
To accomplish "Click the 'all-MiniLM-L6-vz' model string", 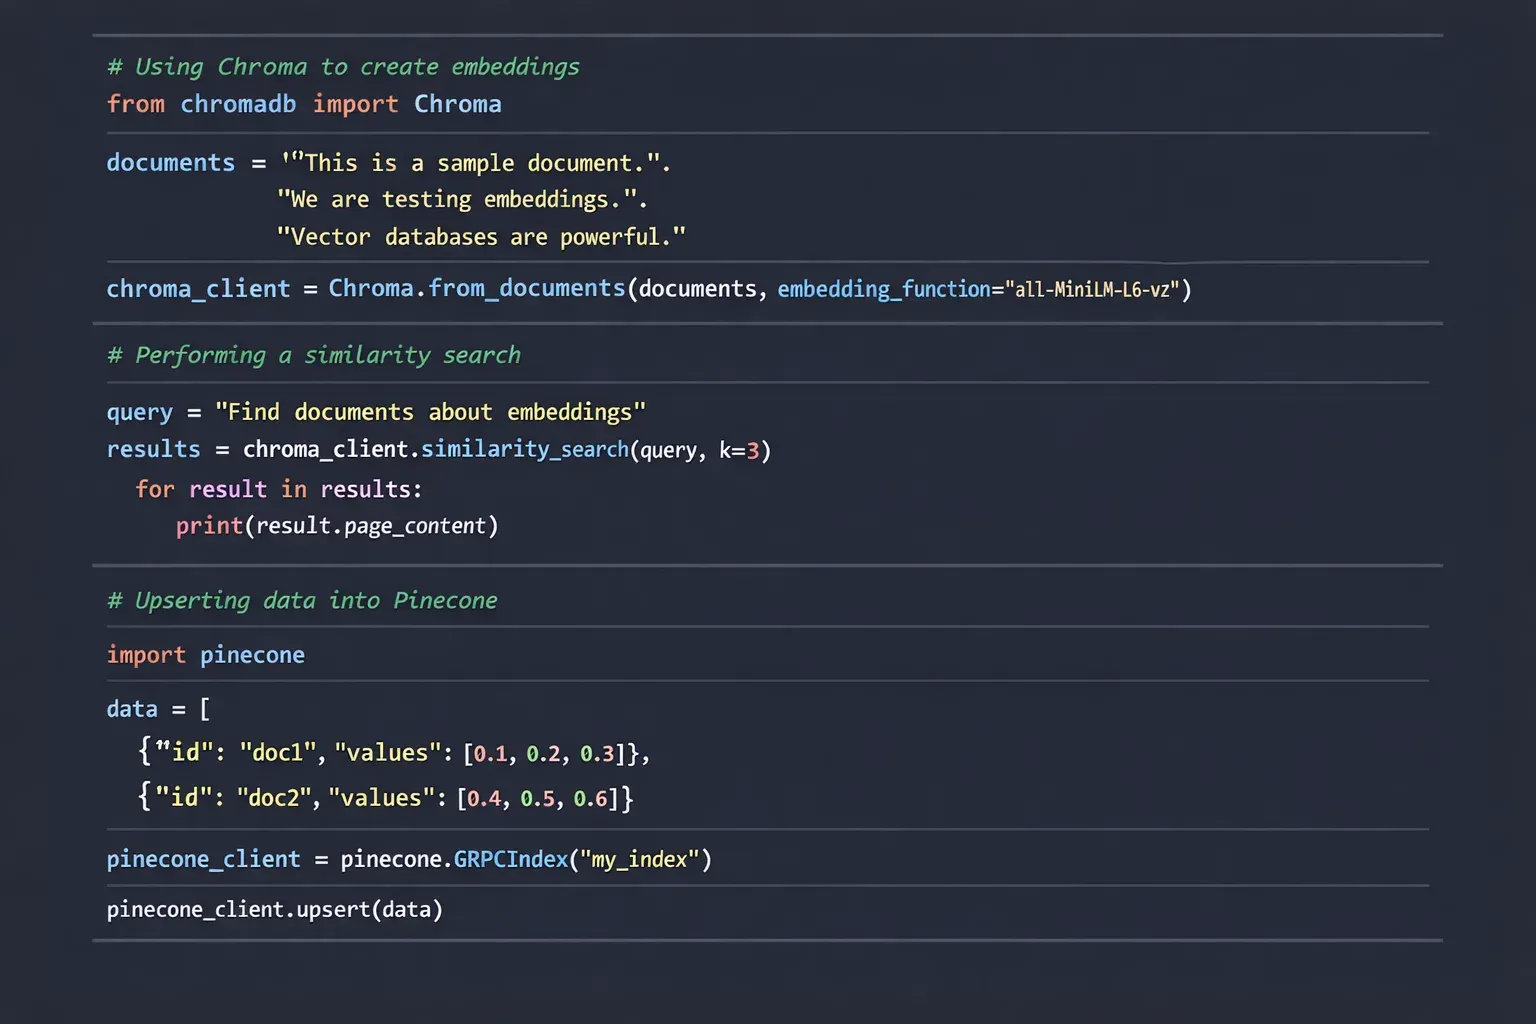I will pyautogui.click(x=1092, y=290).
